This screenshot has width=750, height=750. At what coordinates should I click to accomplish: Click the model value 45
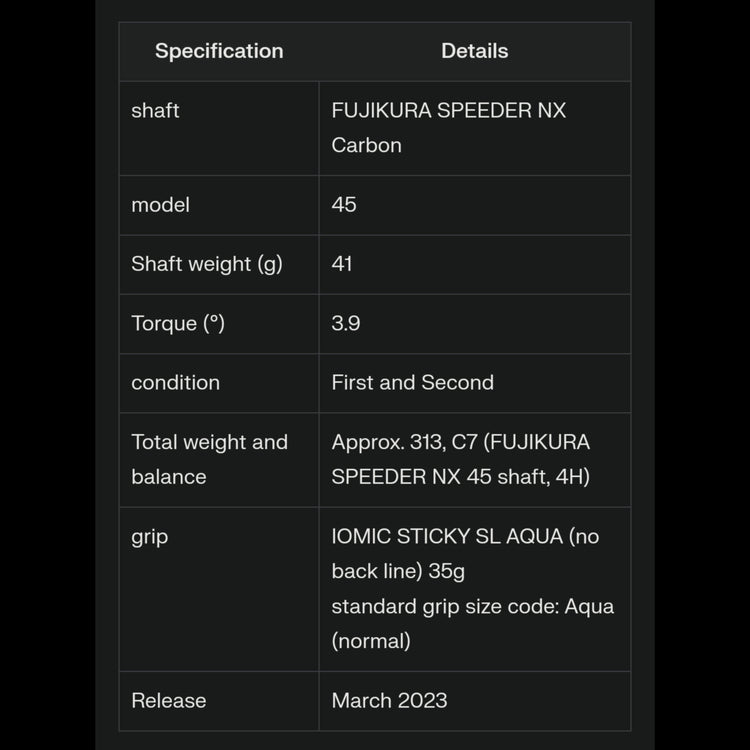[x=344, y=205]
